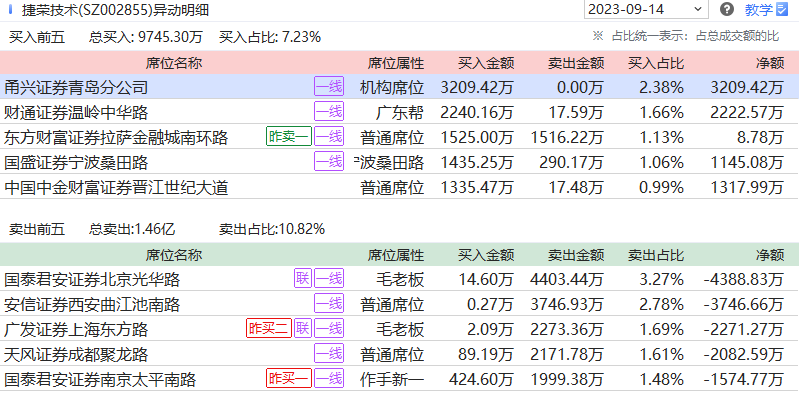Click 联 tag on 国泰君安证券北京光华路 row
Viewport: 799px width, 397px height.
pos(303,279)
